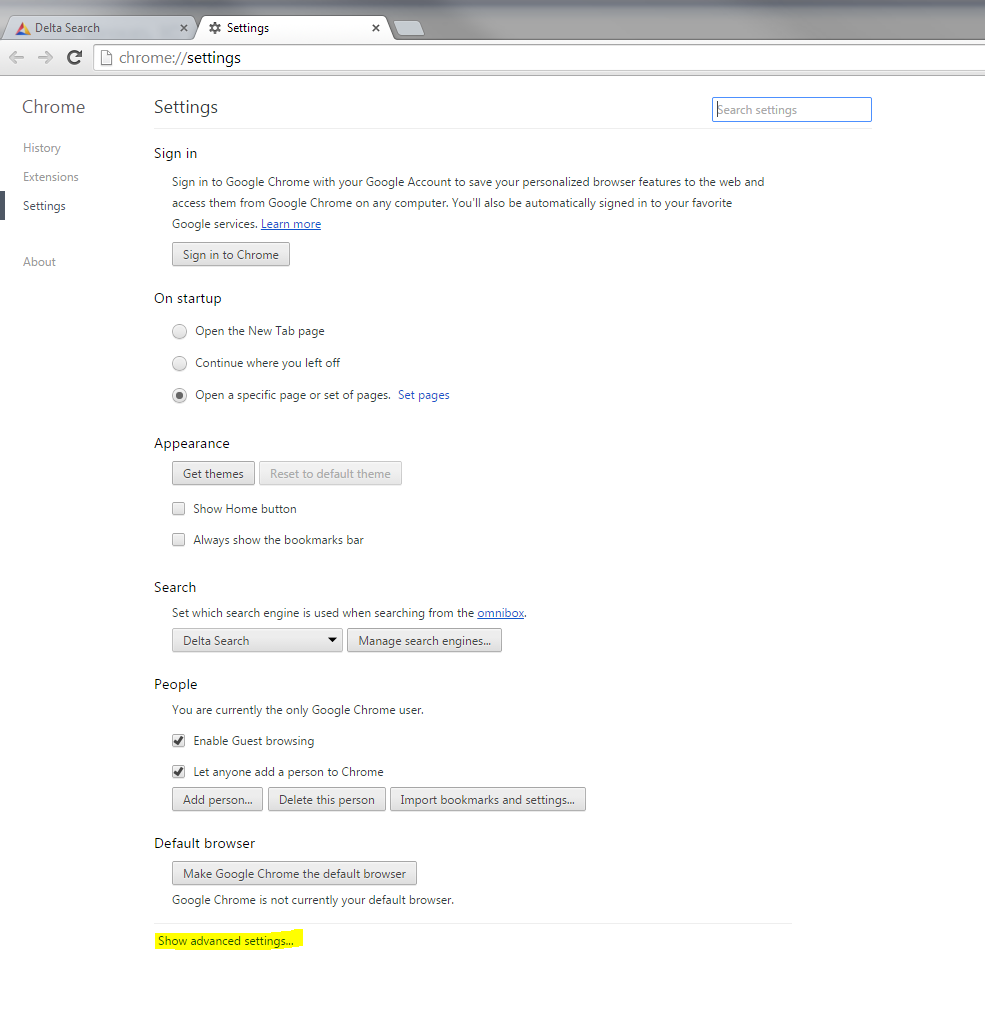Close the Delta Search tab
Viewport: 985px width, 1017px height.
pyautogui.click(x=184, y=28)
